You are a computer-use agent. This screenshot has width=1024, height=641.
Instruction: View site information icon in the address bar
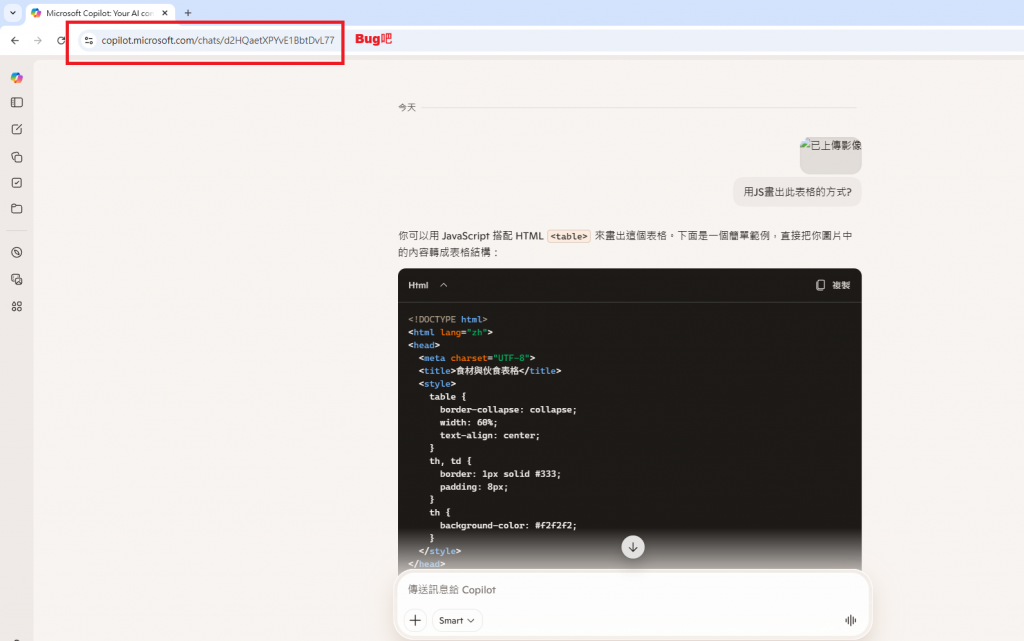pos(89,40)
